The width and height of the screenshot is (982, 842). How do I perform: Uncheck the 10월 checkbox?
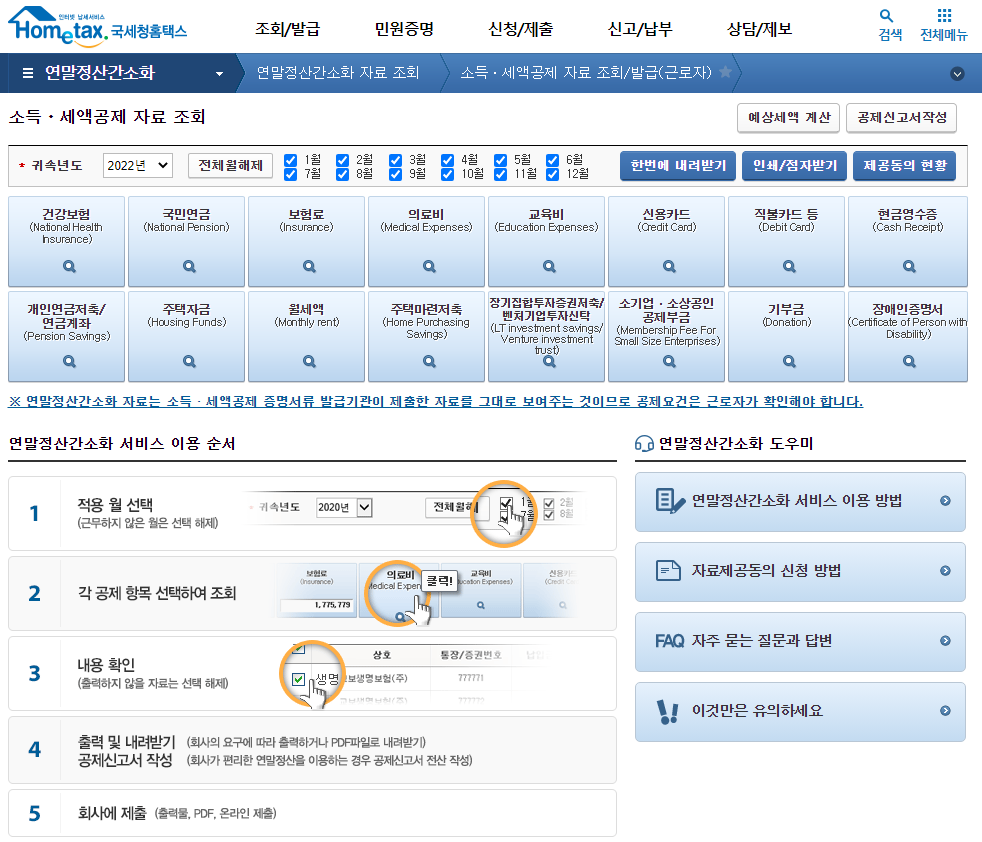(x=447, y=174)
